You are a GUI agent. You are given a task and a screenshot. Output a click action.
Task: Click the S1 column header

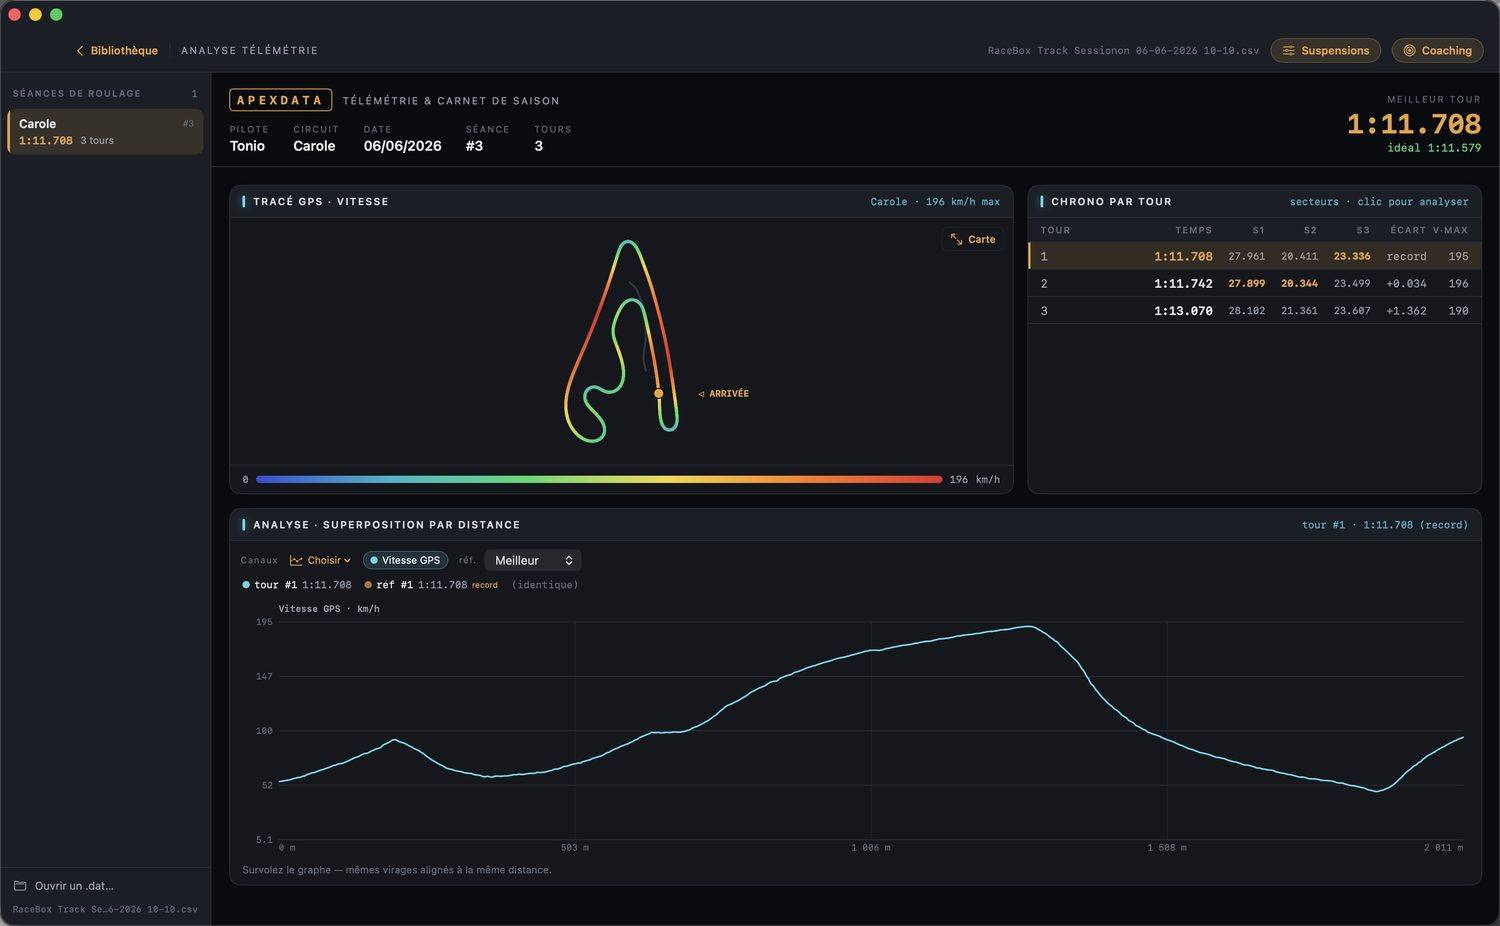tap(1258, 231)
